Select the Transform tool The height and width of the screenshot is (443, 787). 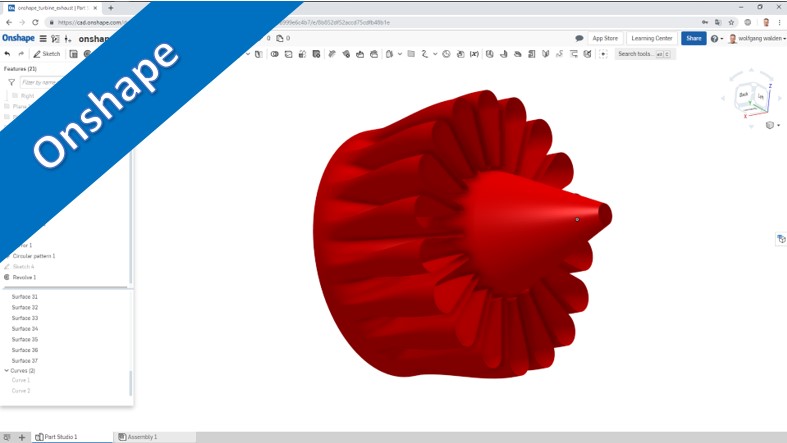(302, 54)
